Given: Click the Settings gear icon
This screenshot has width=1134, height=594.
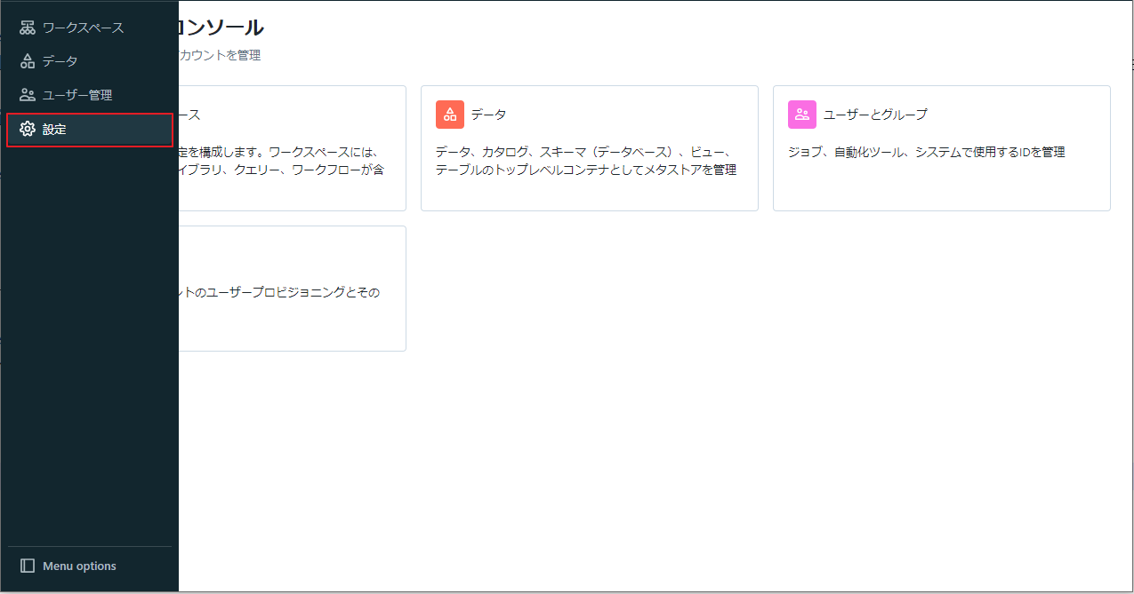Looking at the screenshot, I should point(27,129).
